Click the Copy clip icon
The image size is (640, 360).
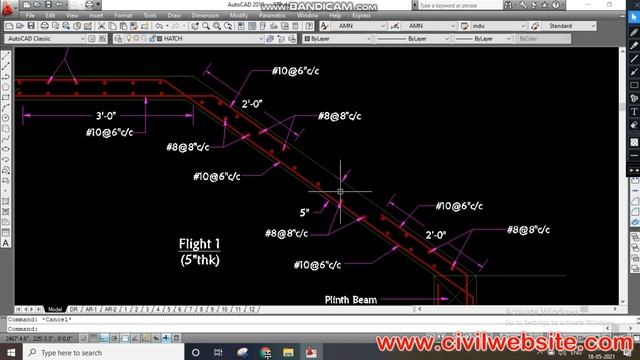click(x=112, y=26)
